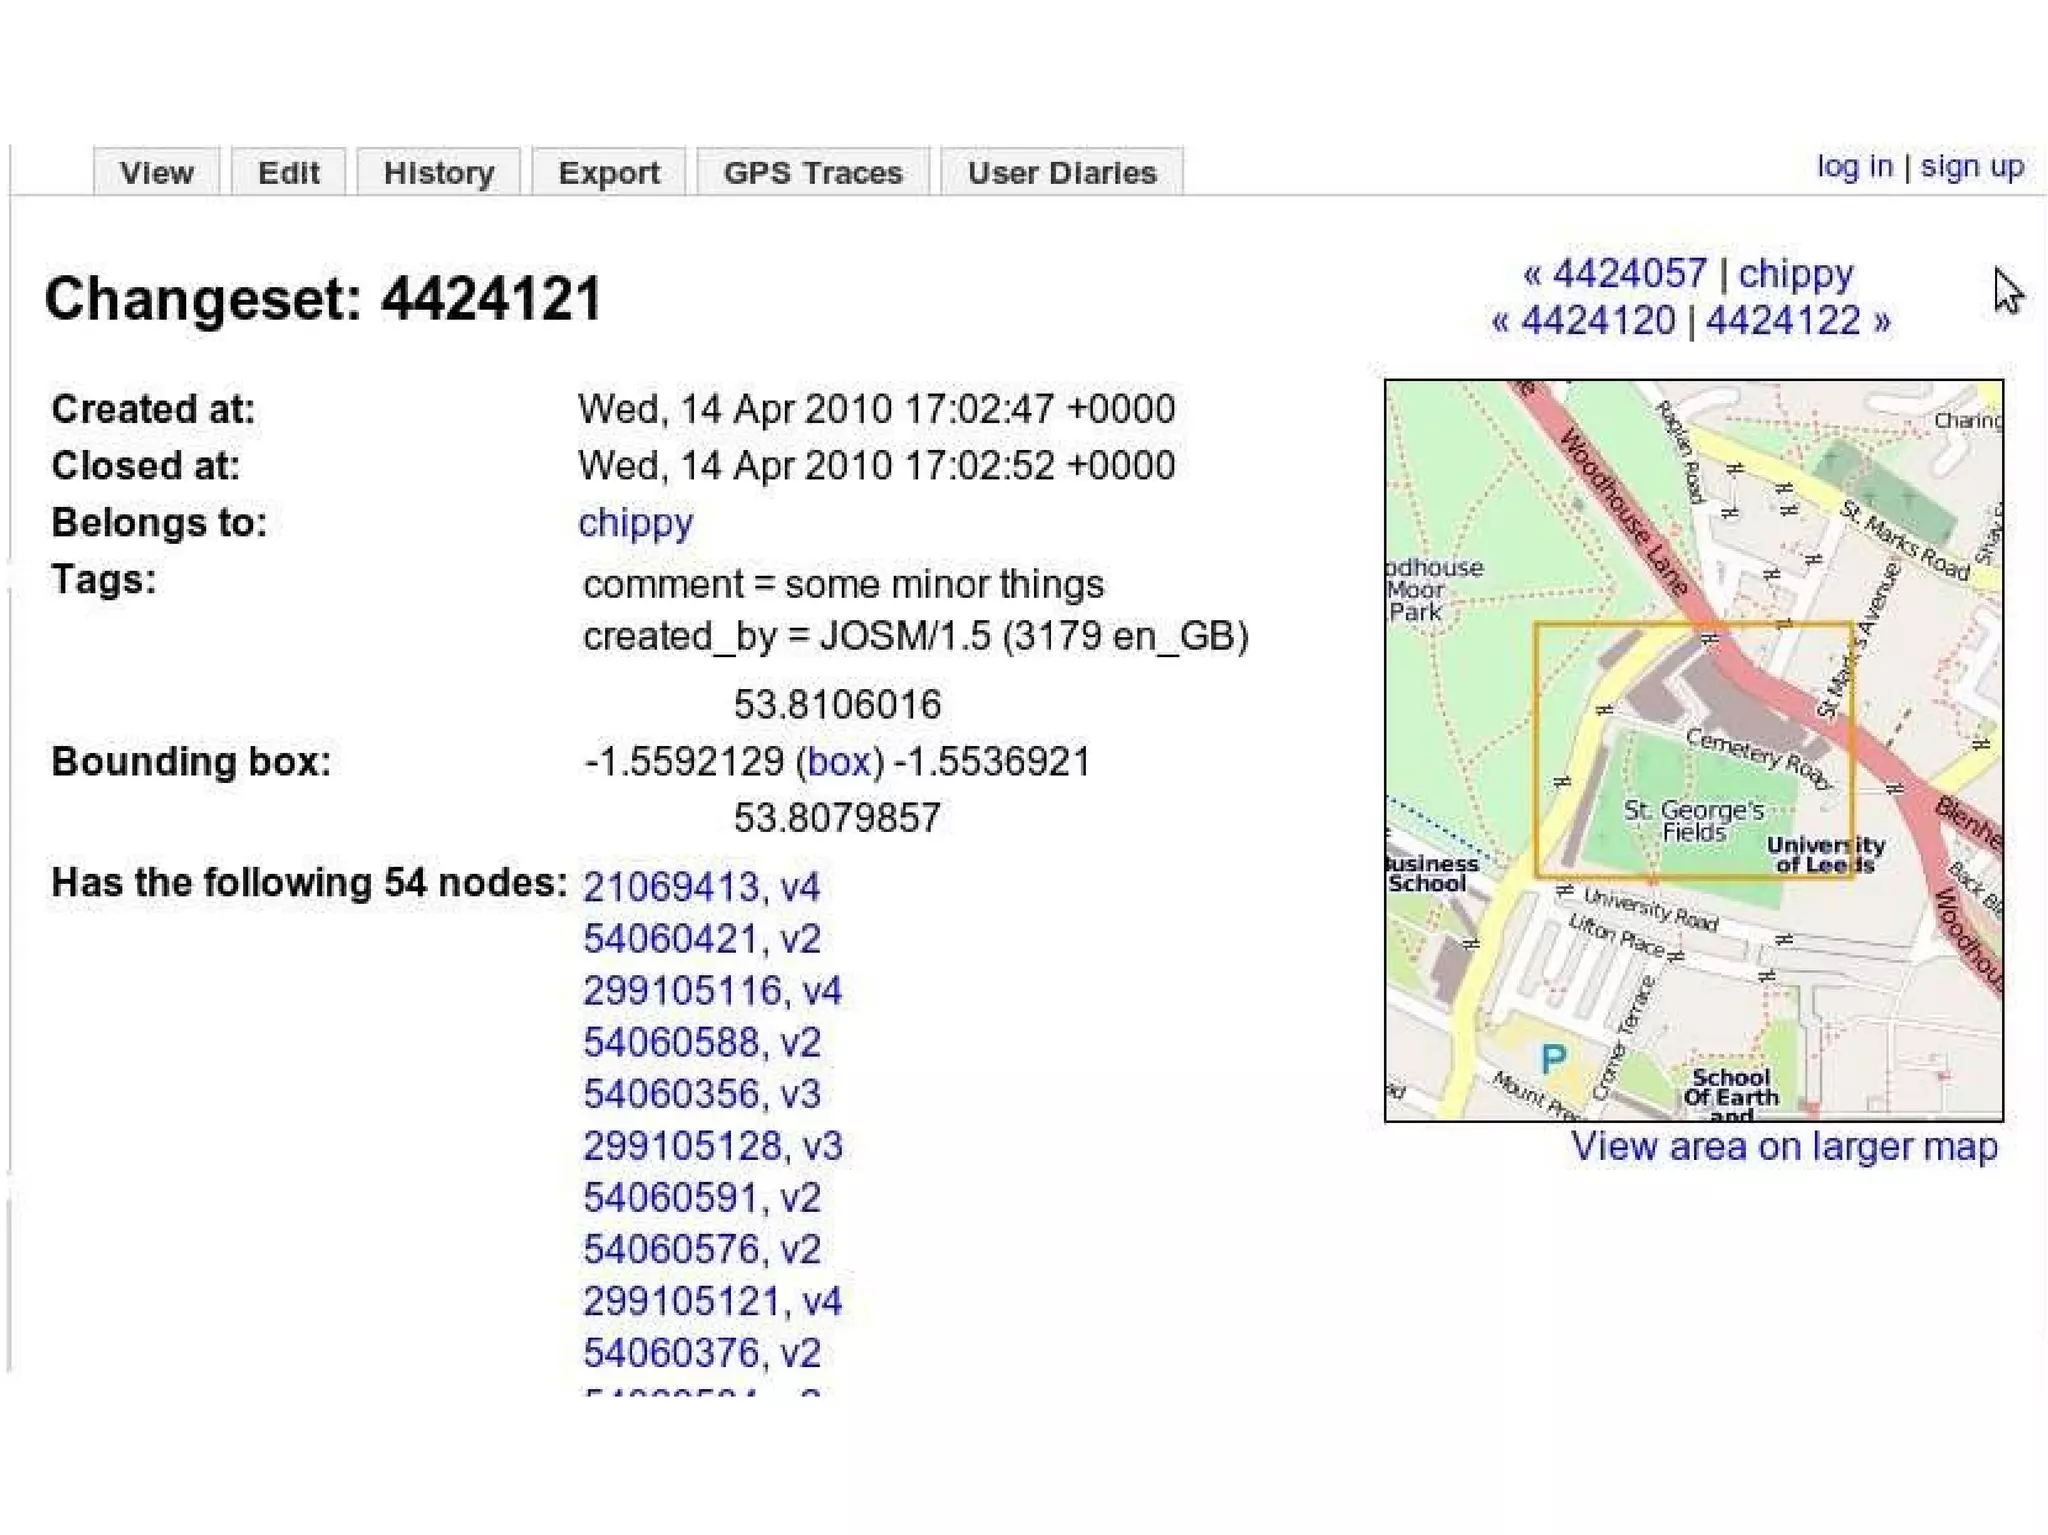Click the parking P icon on map
Screen dimensions: 2048x1535
pos(1553,1057)
